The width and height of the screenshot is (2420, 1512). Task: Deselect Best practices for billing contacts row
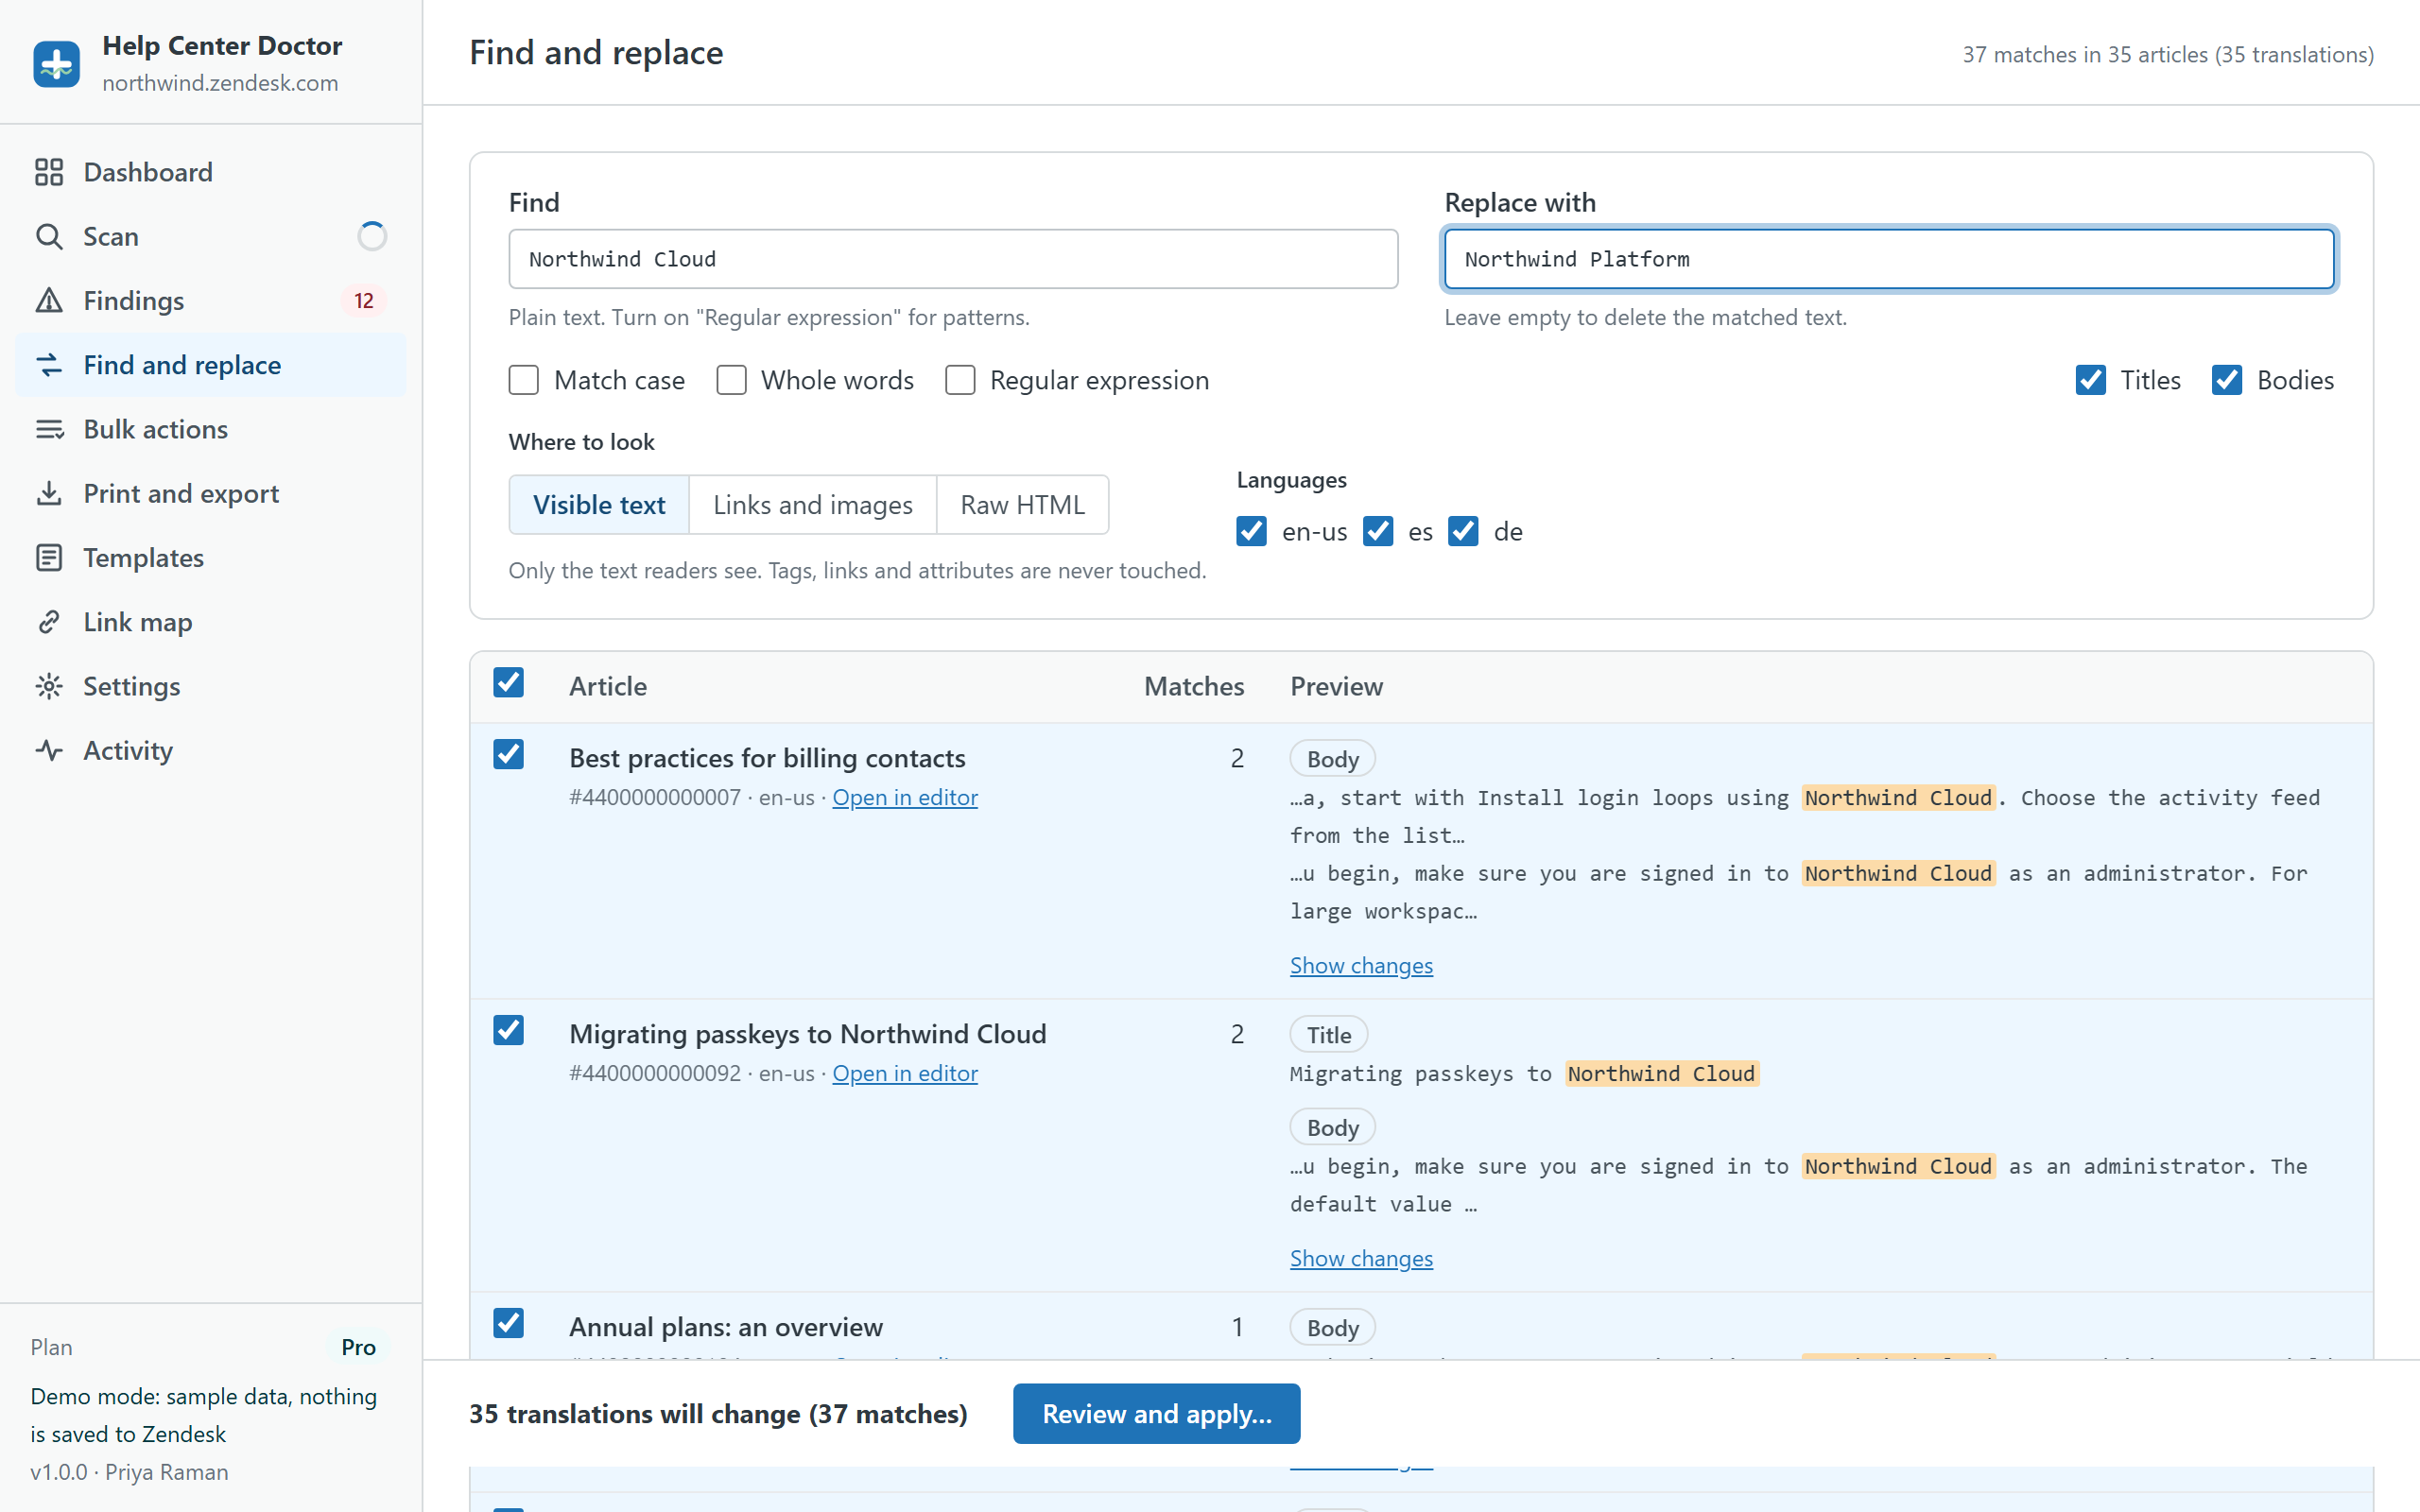509,754
